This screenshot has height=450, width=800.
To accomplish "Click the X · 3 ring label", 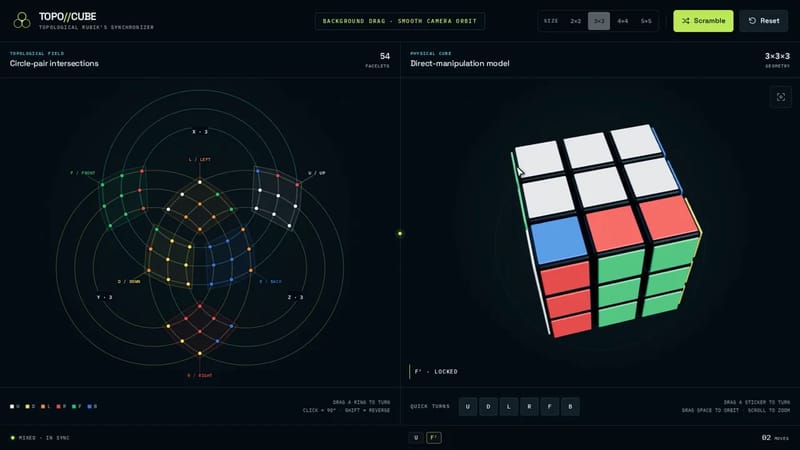I will pyautogui.click(x=200, y=132).
